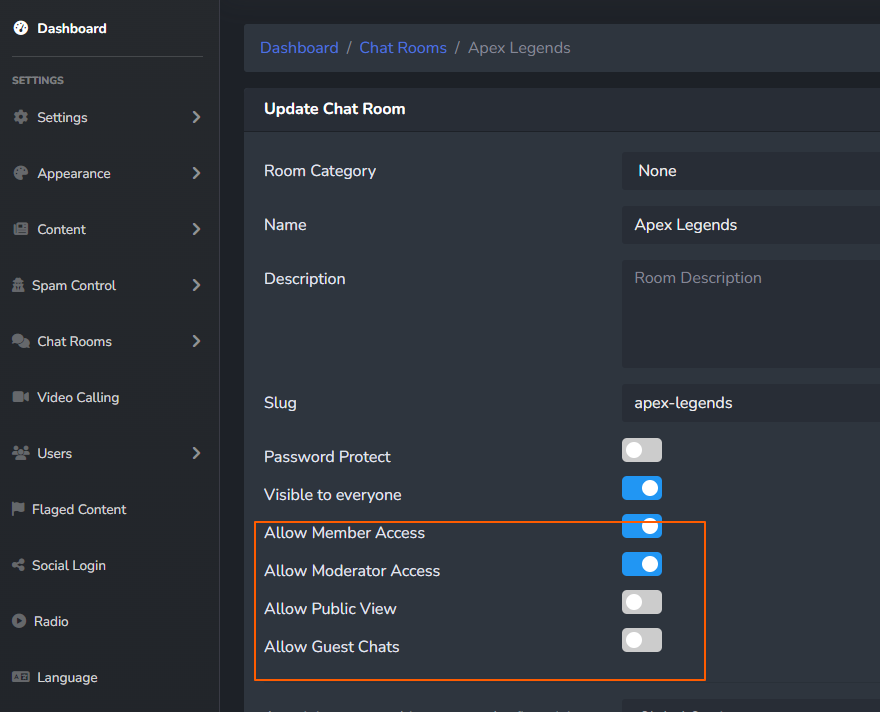The height and width of the screenshot is (712, 880).
Task: Go to Dashboard breadcrumb link
Action: point(299,48)
